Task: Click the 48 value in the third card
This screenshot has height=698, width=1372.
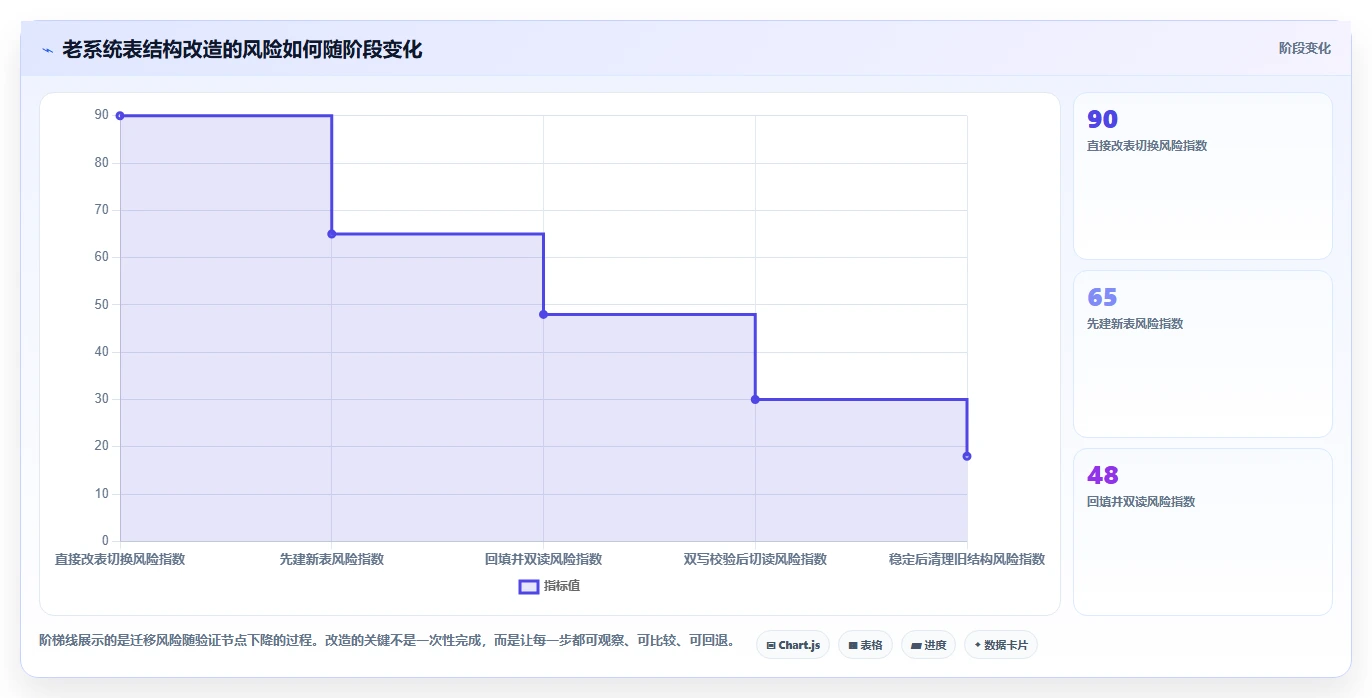Action: tap(1102, 476)
